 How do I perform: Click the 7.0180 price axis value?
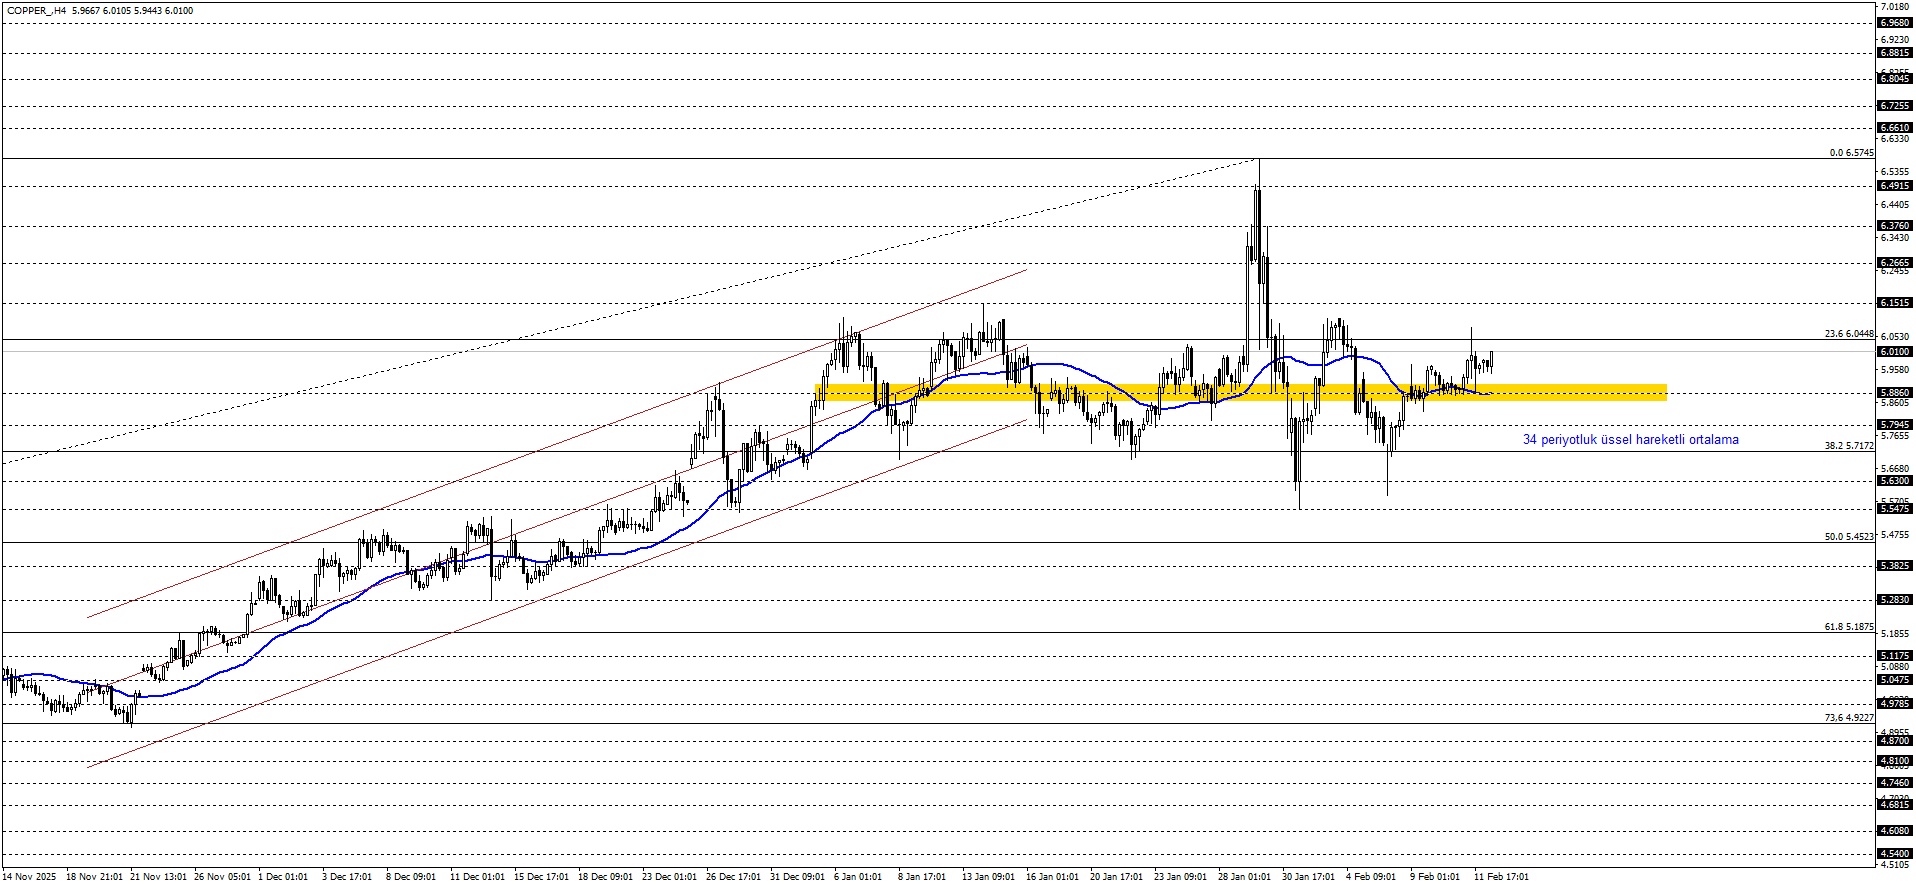click(x=1895, y=7)
